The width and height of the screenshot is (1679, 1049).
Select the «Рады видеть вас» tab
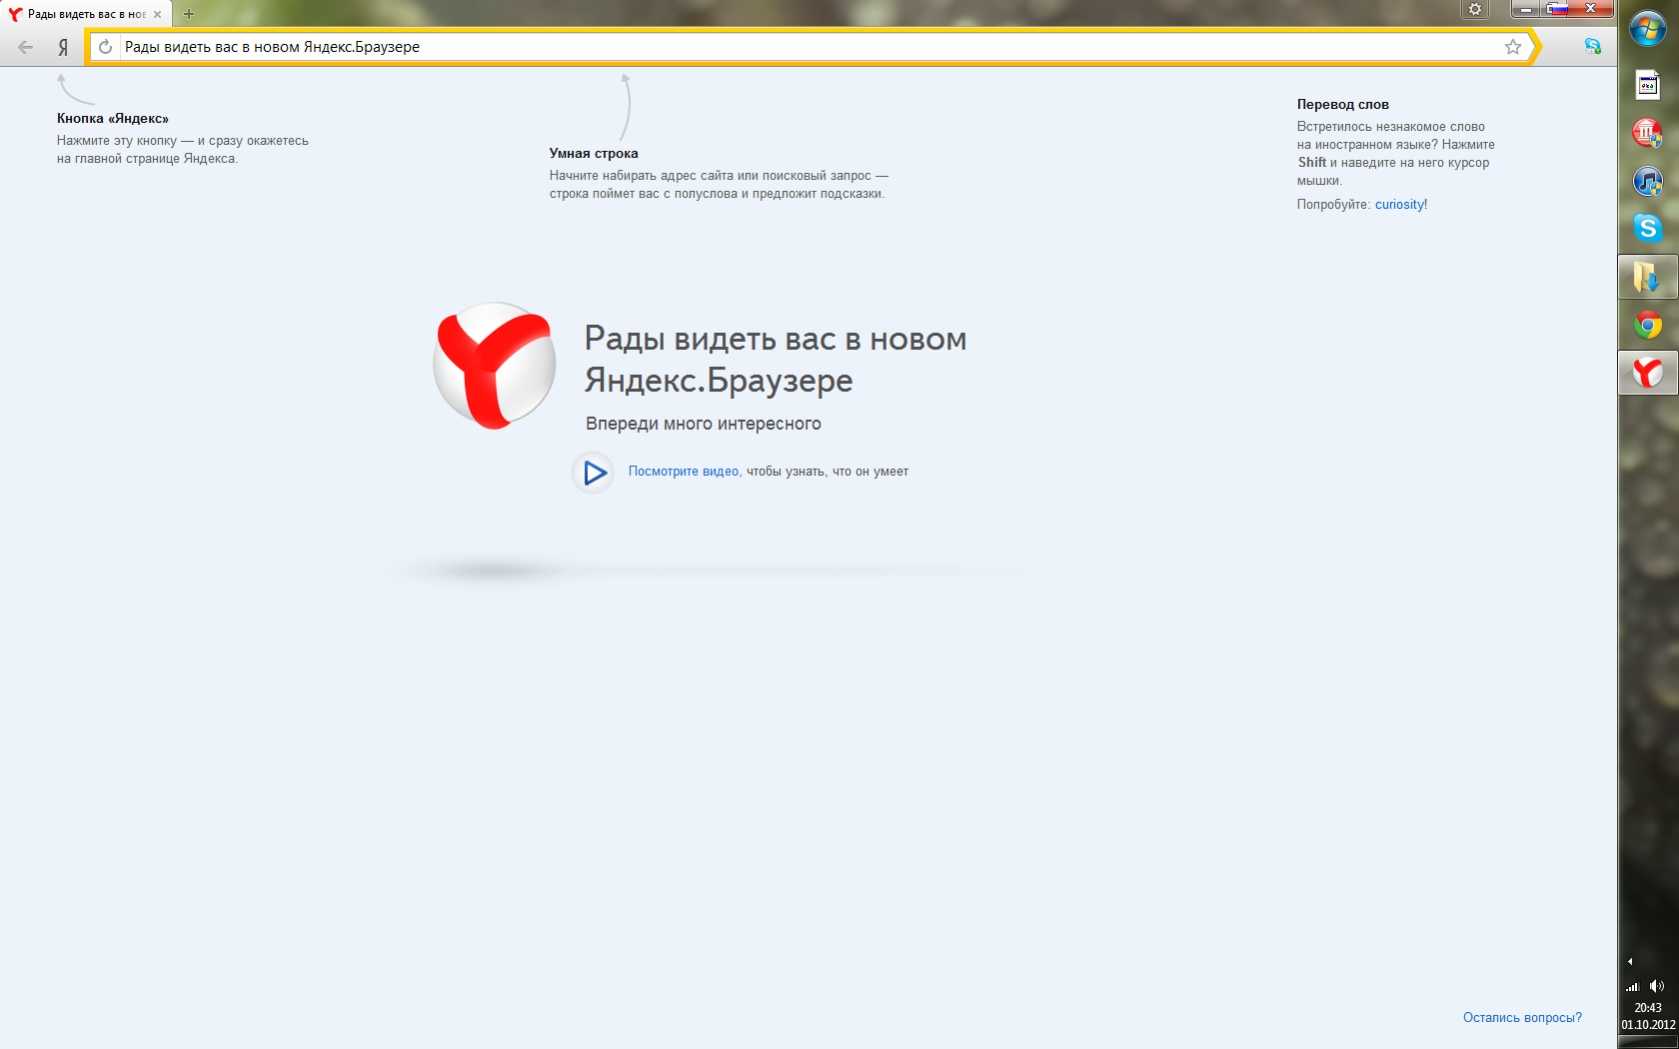coord(80,14)
